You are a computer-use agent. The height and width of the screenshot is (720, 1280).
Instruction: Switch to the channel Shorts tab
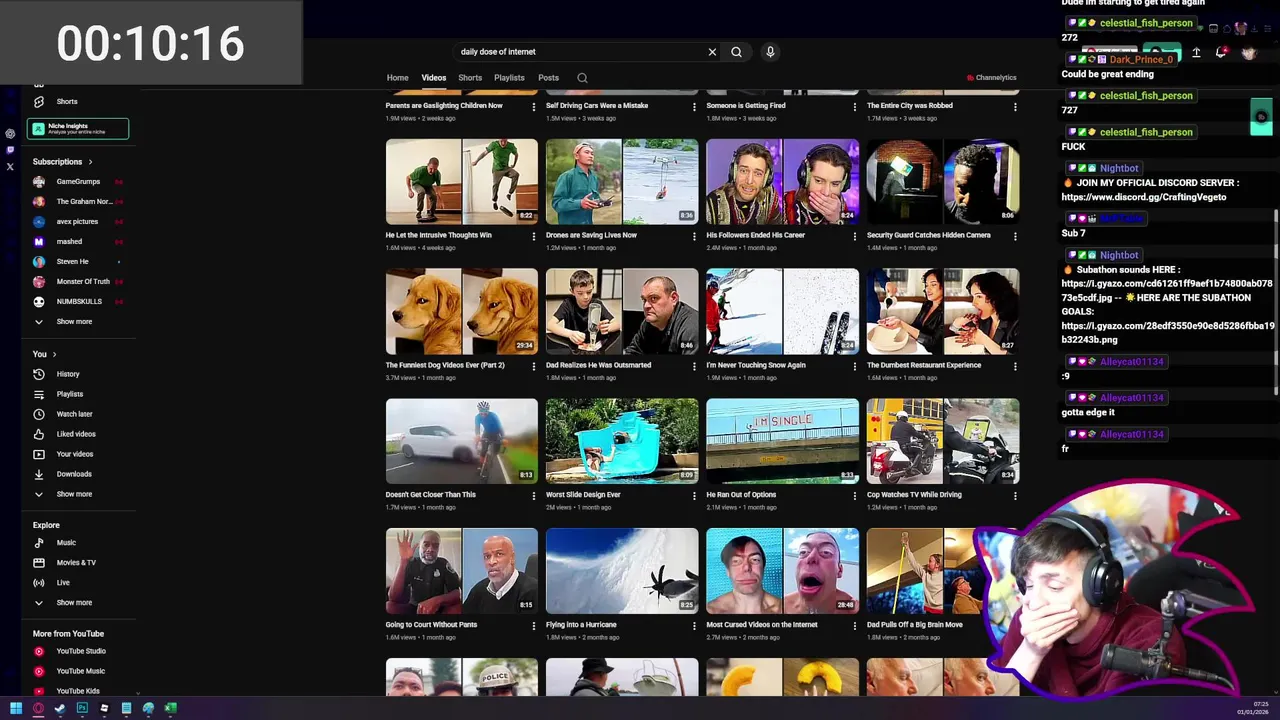[470, 78]
